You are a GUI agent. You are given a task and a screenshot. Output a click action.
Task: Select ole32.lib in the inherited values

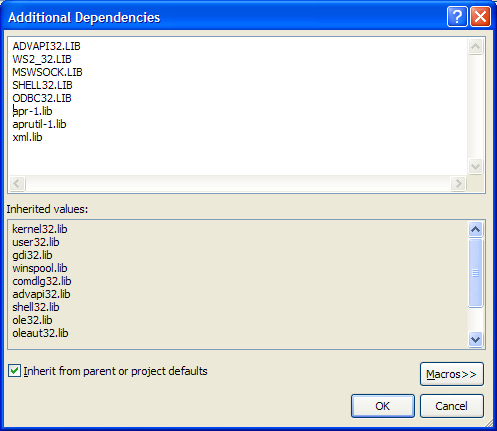point(32,320)
